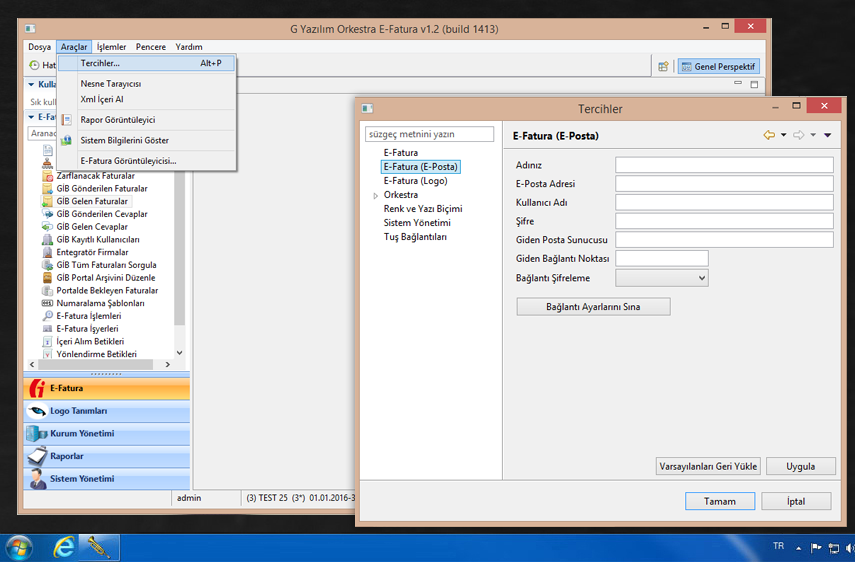
Task: Switch to Genel Perspektif
Action: coord(719,67)
